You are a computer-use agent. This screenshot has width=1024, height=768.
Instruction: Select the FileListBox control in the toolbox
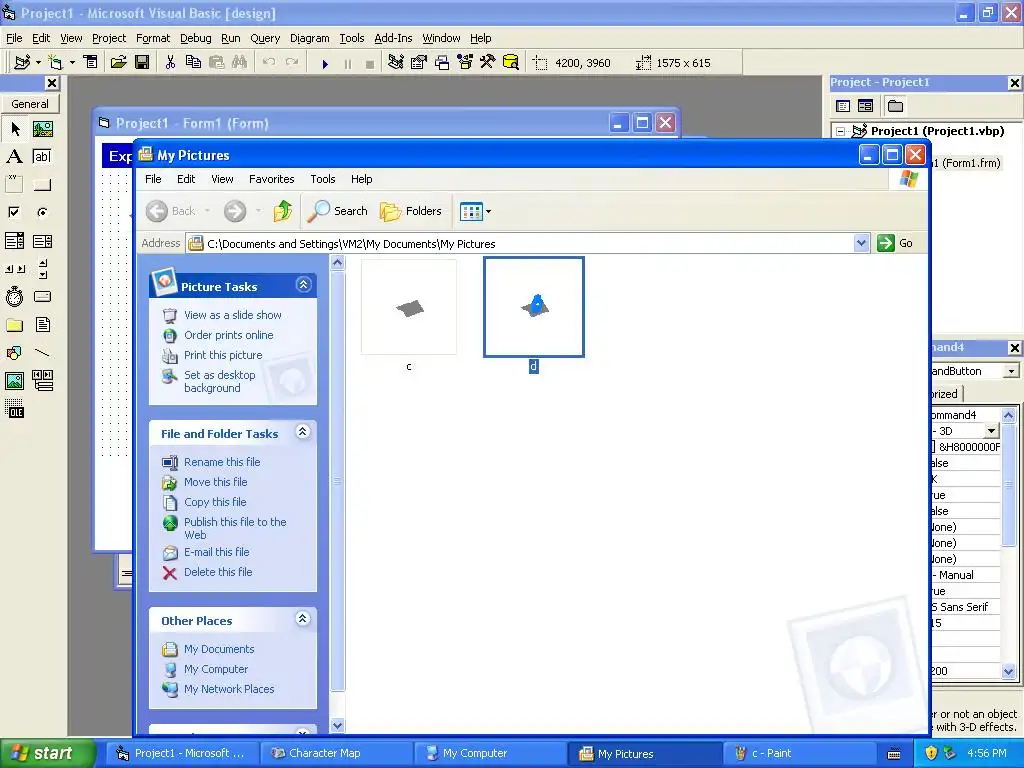coord(42,325)
